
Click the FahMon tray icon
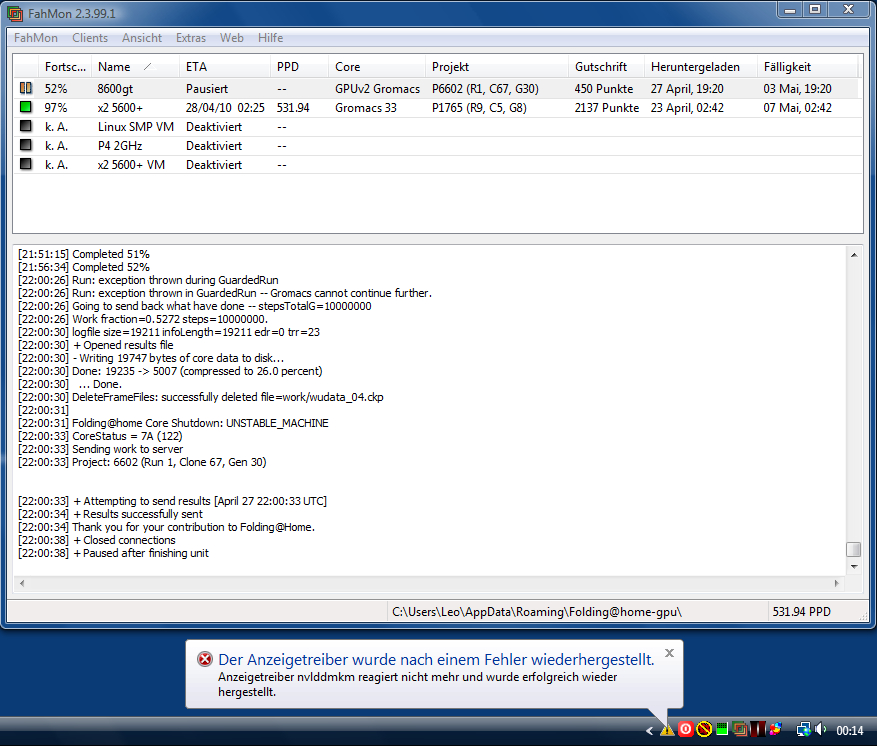click(x=739, y=729)
